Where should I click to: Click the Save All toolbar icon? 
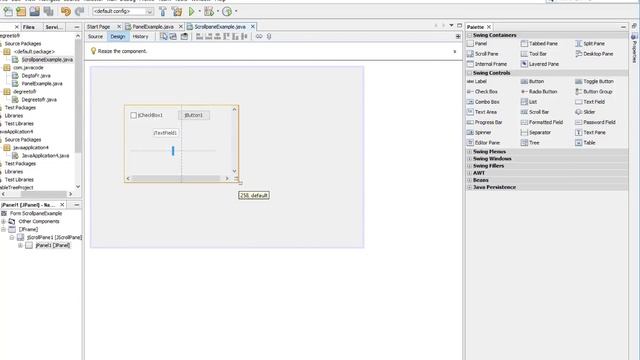49,11
